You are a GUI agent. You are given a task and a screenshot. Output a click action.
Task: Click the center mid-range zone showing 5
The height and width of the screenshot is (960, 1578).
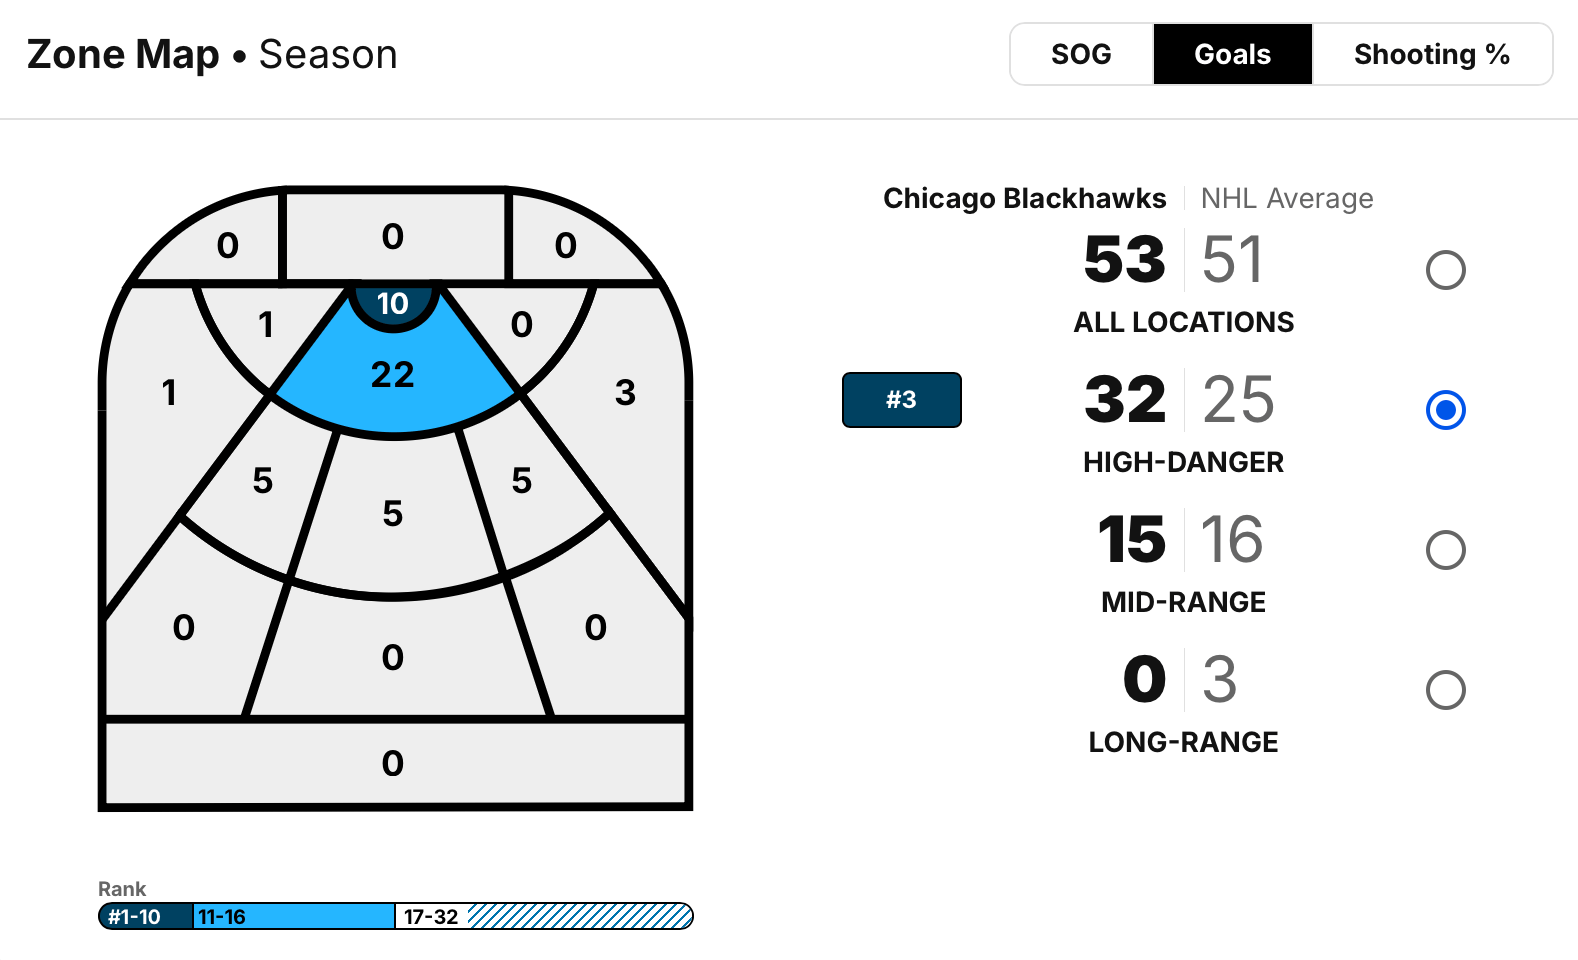(393, 514)
